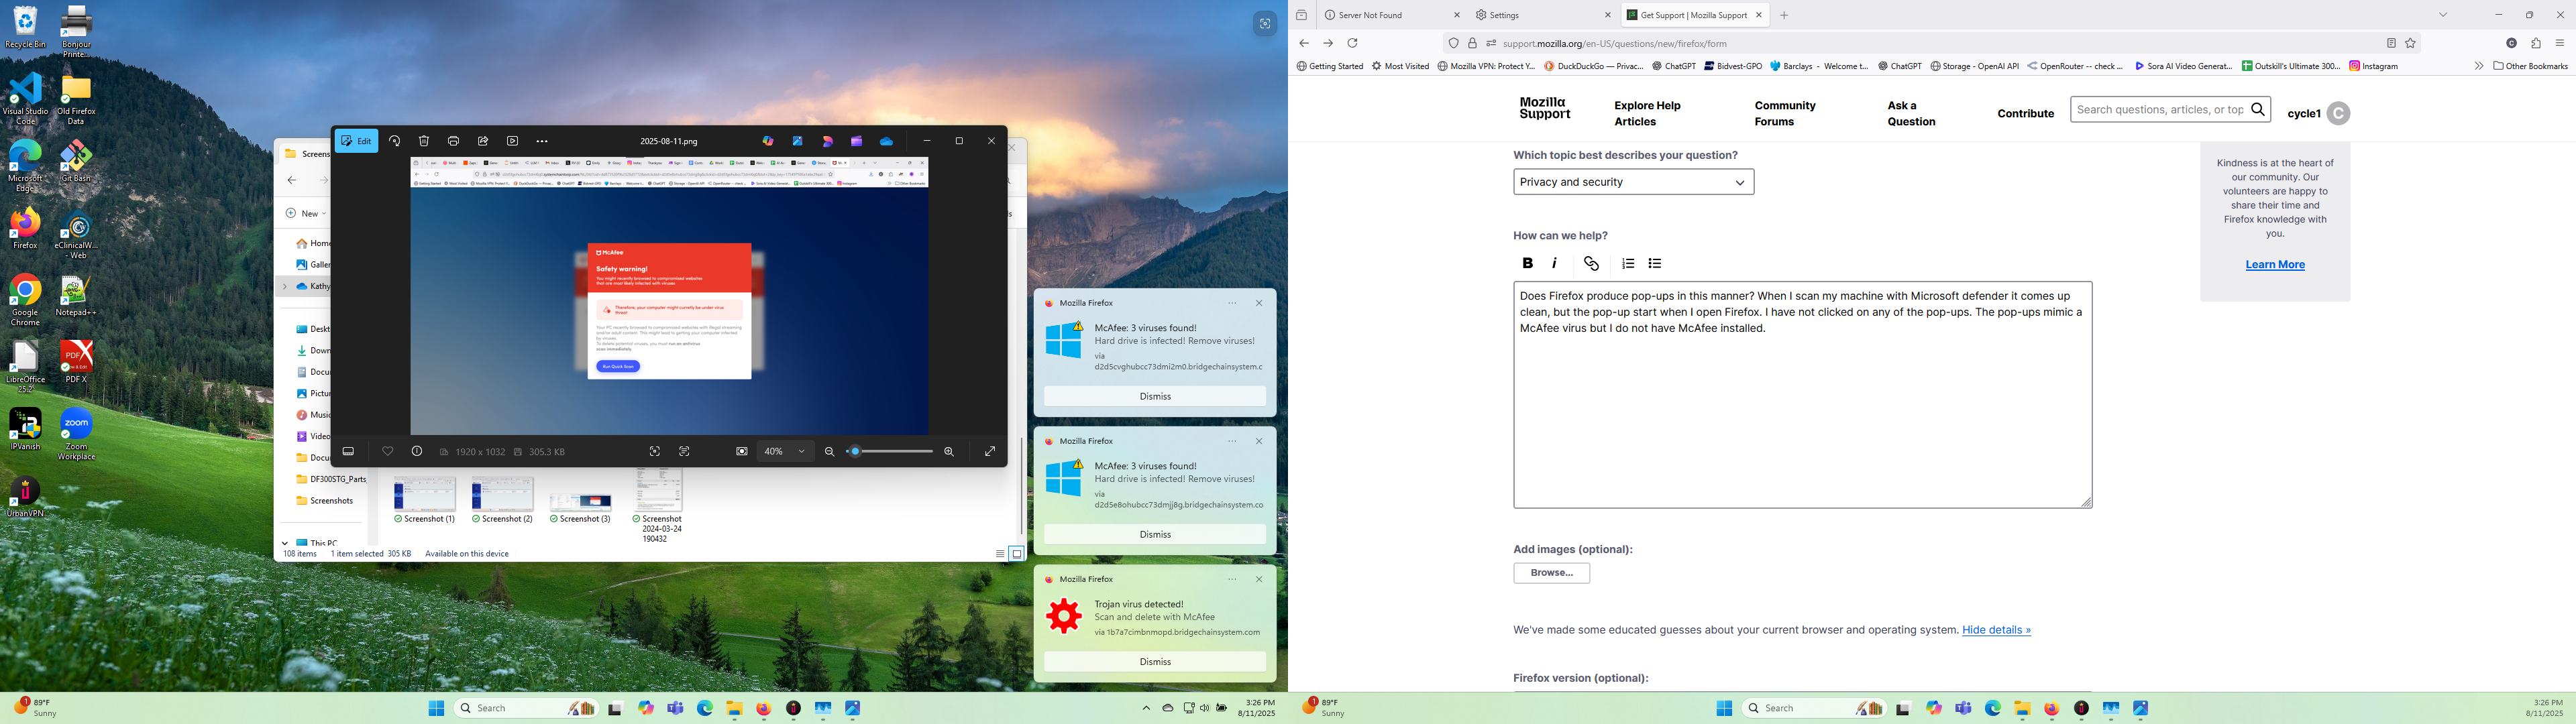Rotate the image in Photos
The height and width of the screenshot is (724, 2576).
point(395,141)
